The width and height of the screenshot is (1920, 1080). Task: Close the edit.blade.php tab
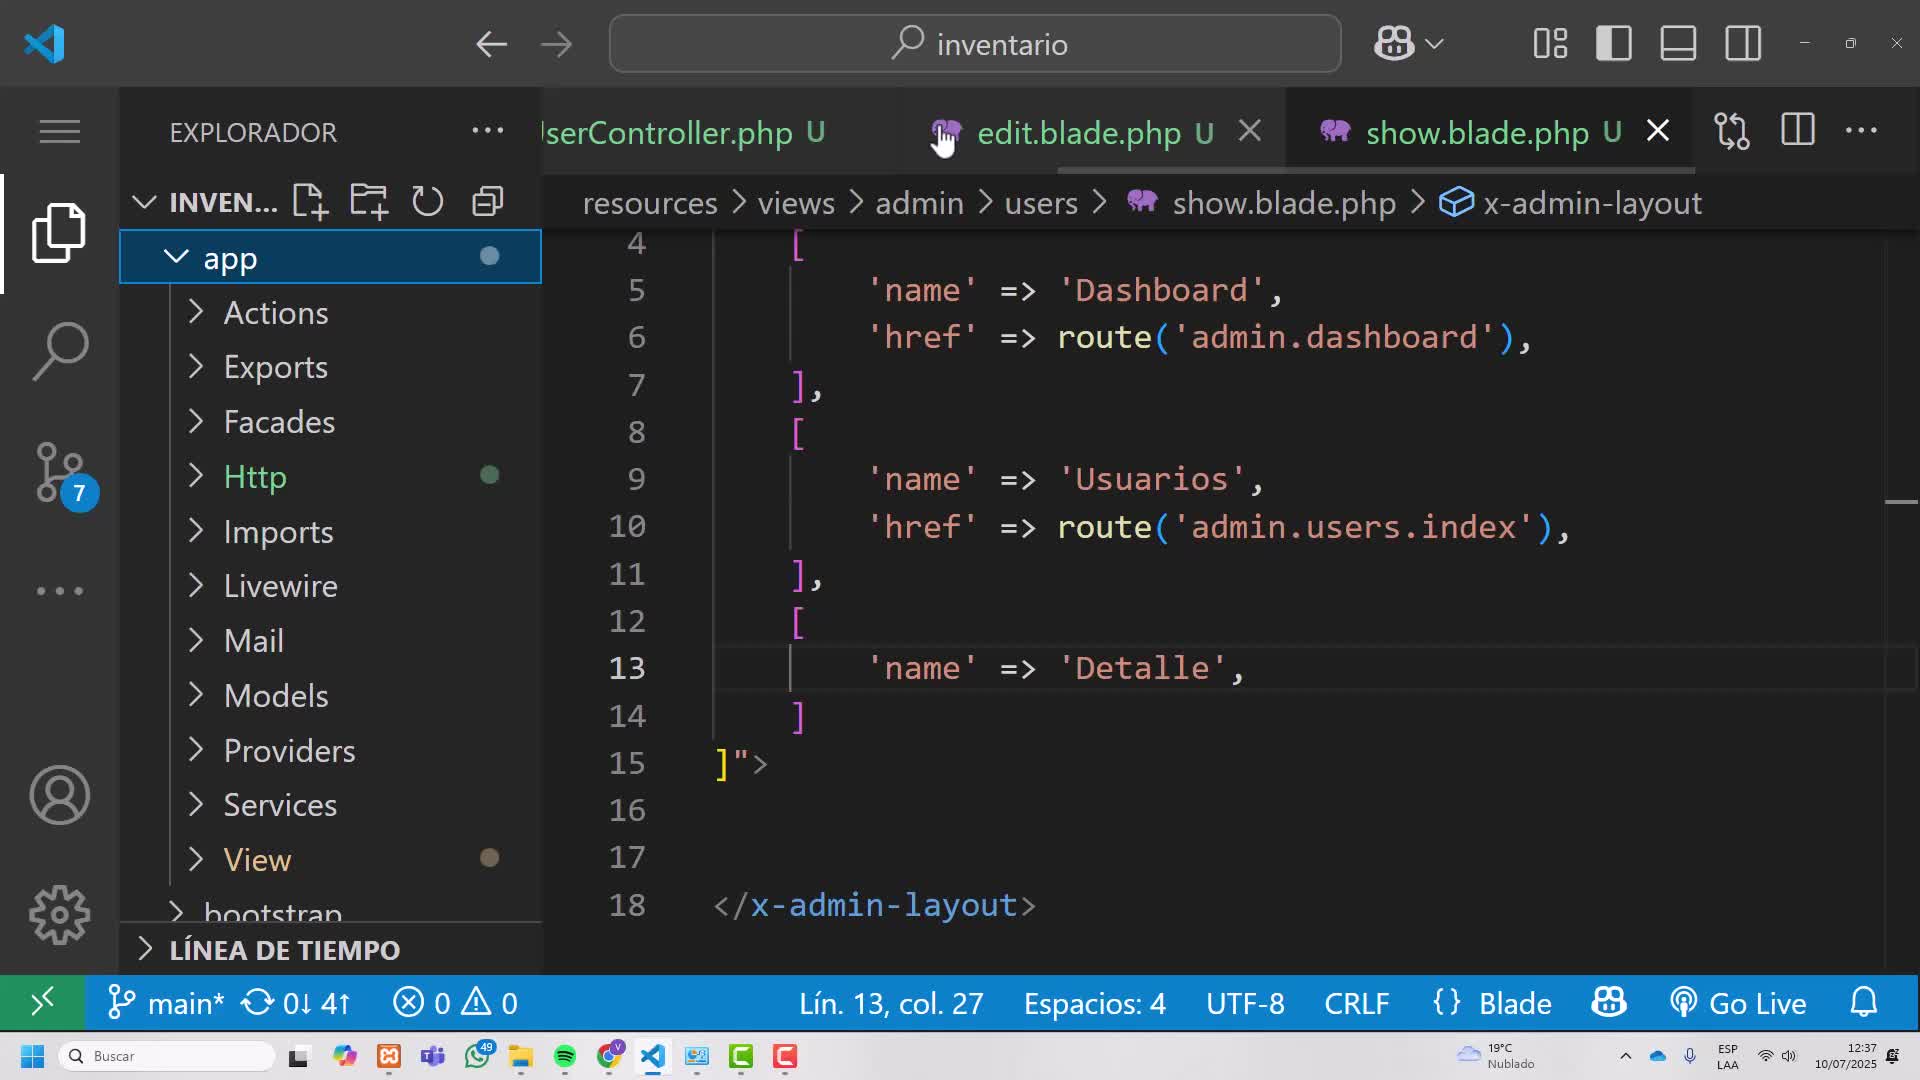tap(1250, 131)
